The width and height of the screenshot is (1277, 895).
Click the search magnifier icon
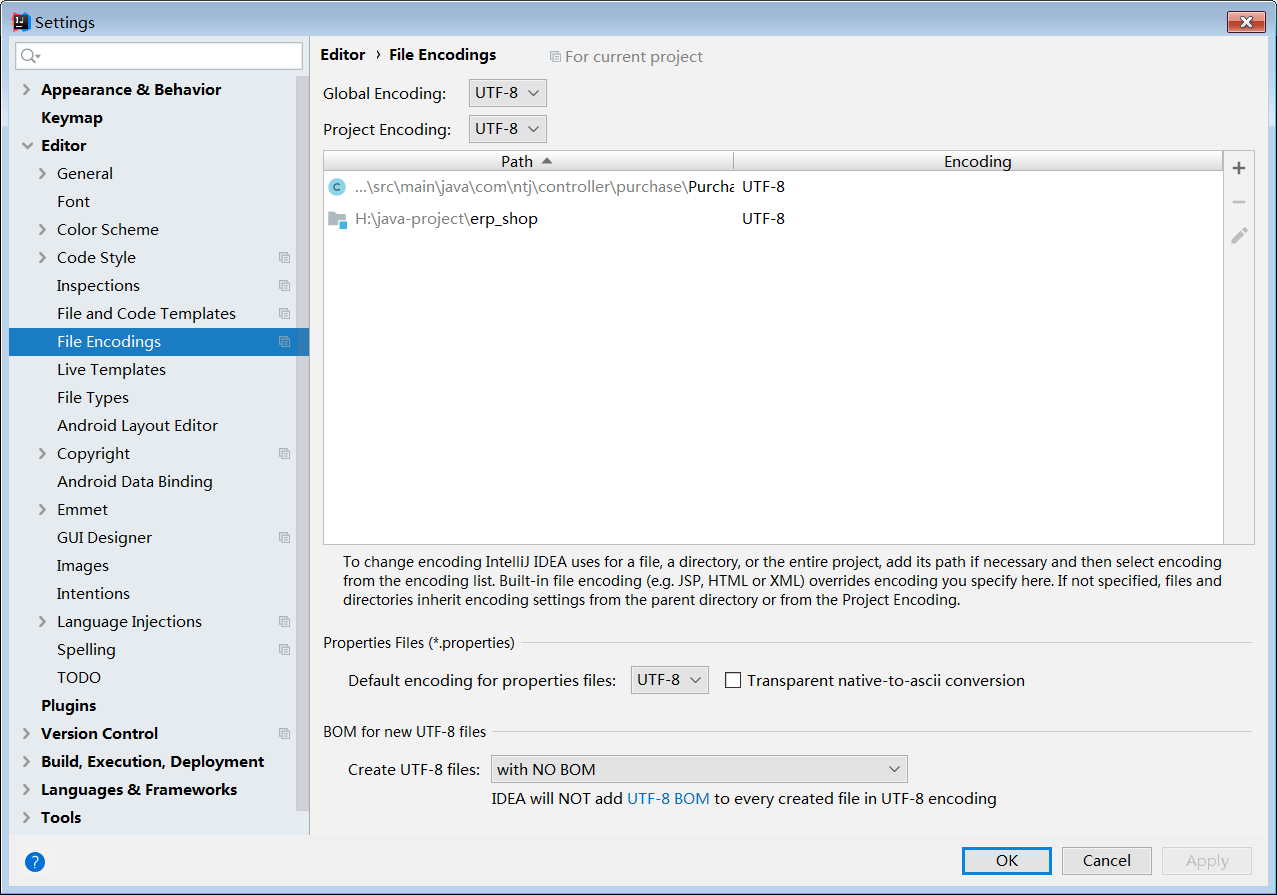point(30,56)
